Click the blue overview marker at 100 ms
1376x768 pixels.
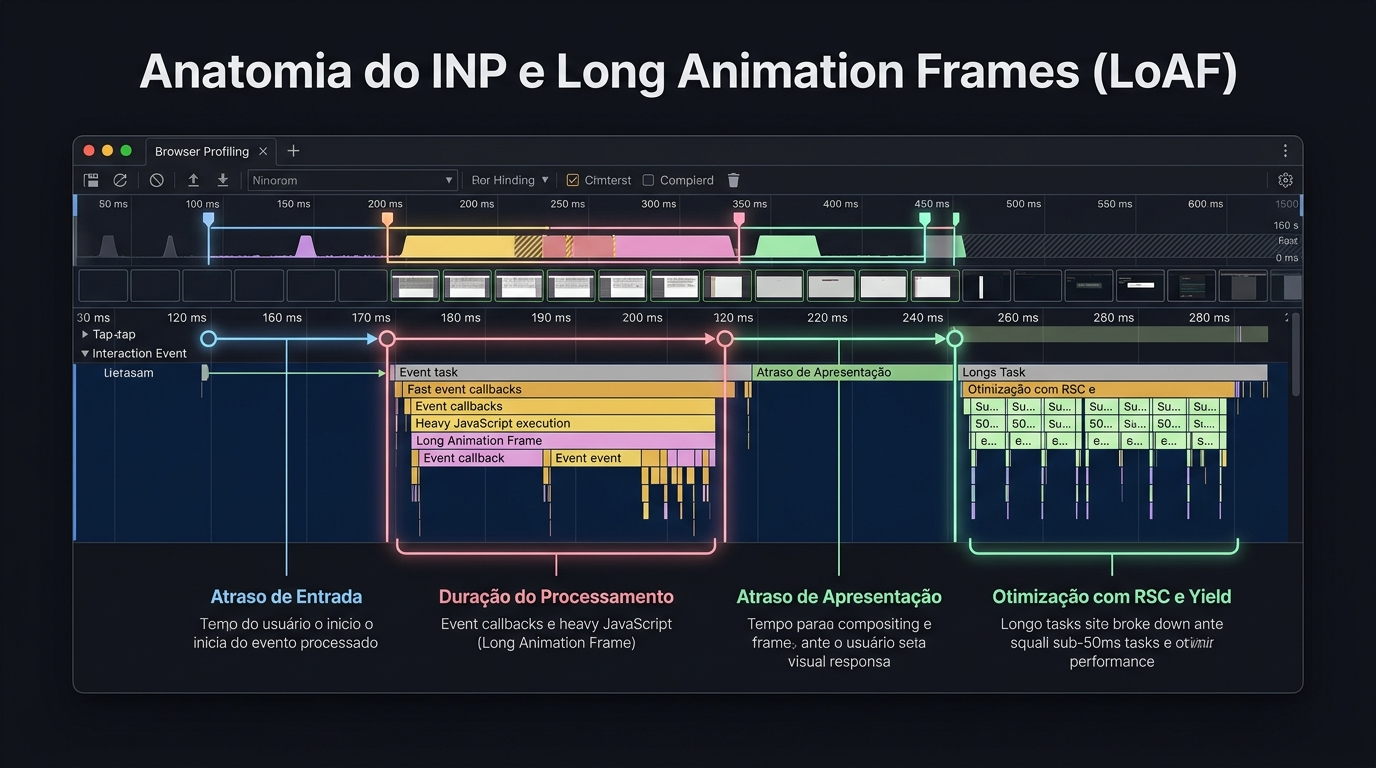pos(208,219)
